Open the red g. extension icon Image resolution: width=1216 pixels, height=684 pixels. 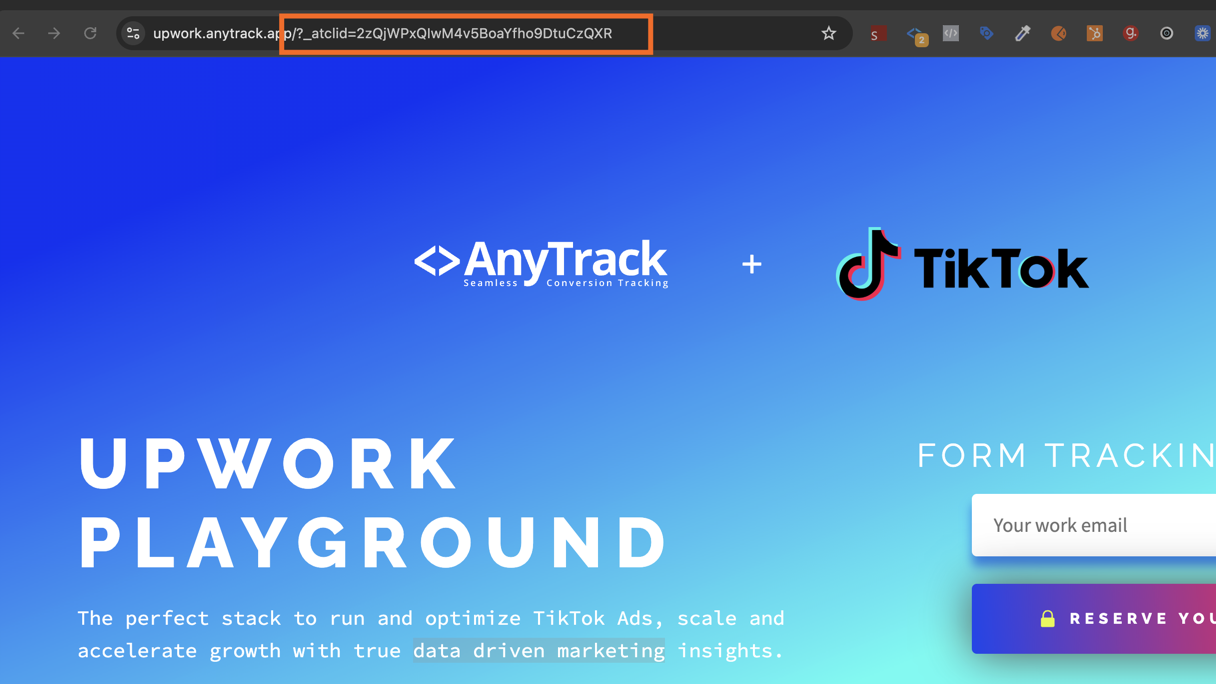pos(1130,33)
